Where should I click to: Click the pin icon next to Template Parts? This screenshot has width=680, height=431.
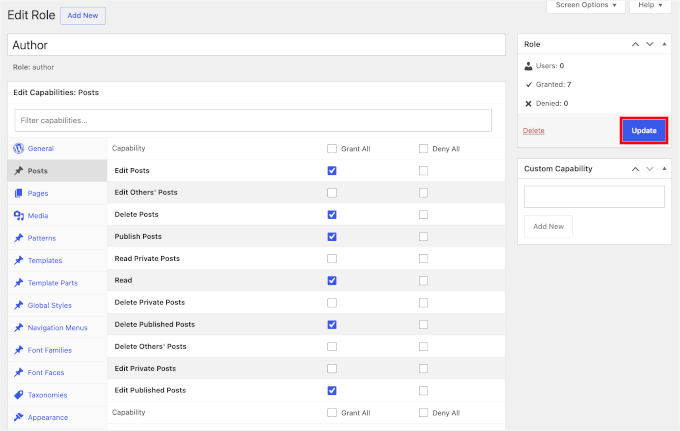pos(19,283)
